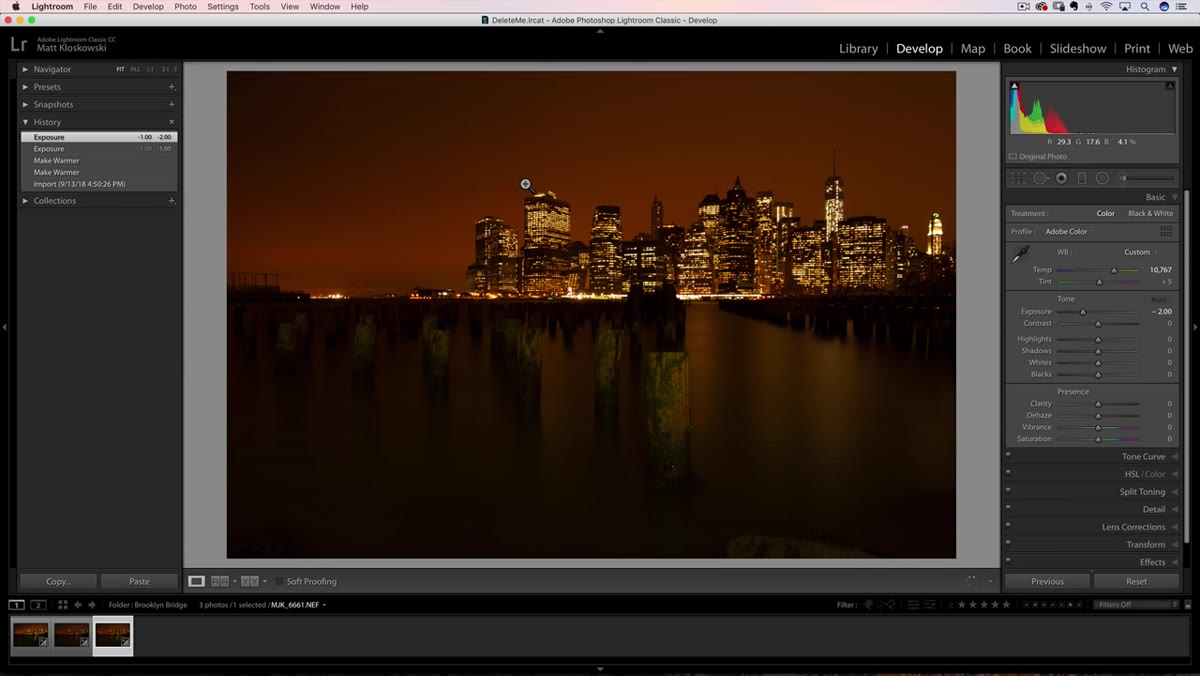The width and height of the screenshot is (1200, 676).
Task: Add a new preset with plus
Action: [x=171, y=87]
